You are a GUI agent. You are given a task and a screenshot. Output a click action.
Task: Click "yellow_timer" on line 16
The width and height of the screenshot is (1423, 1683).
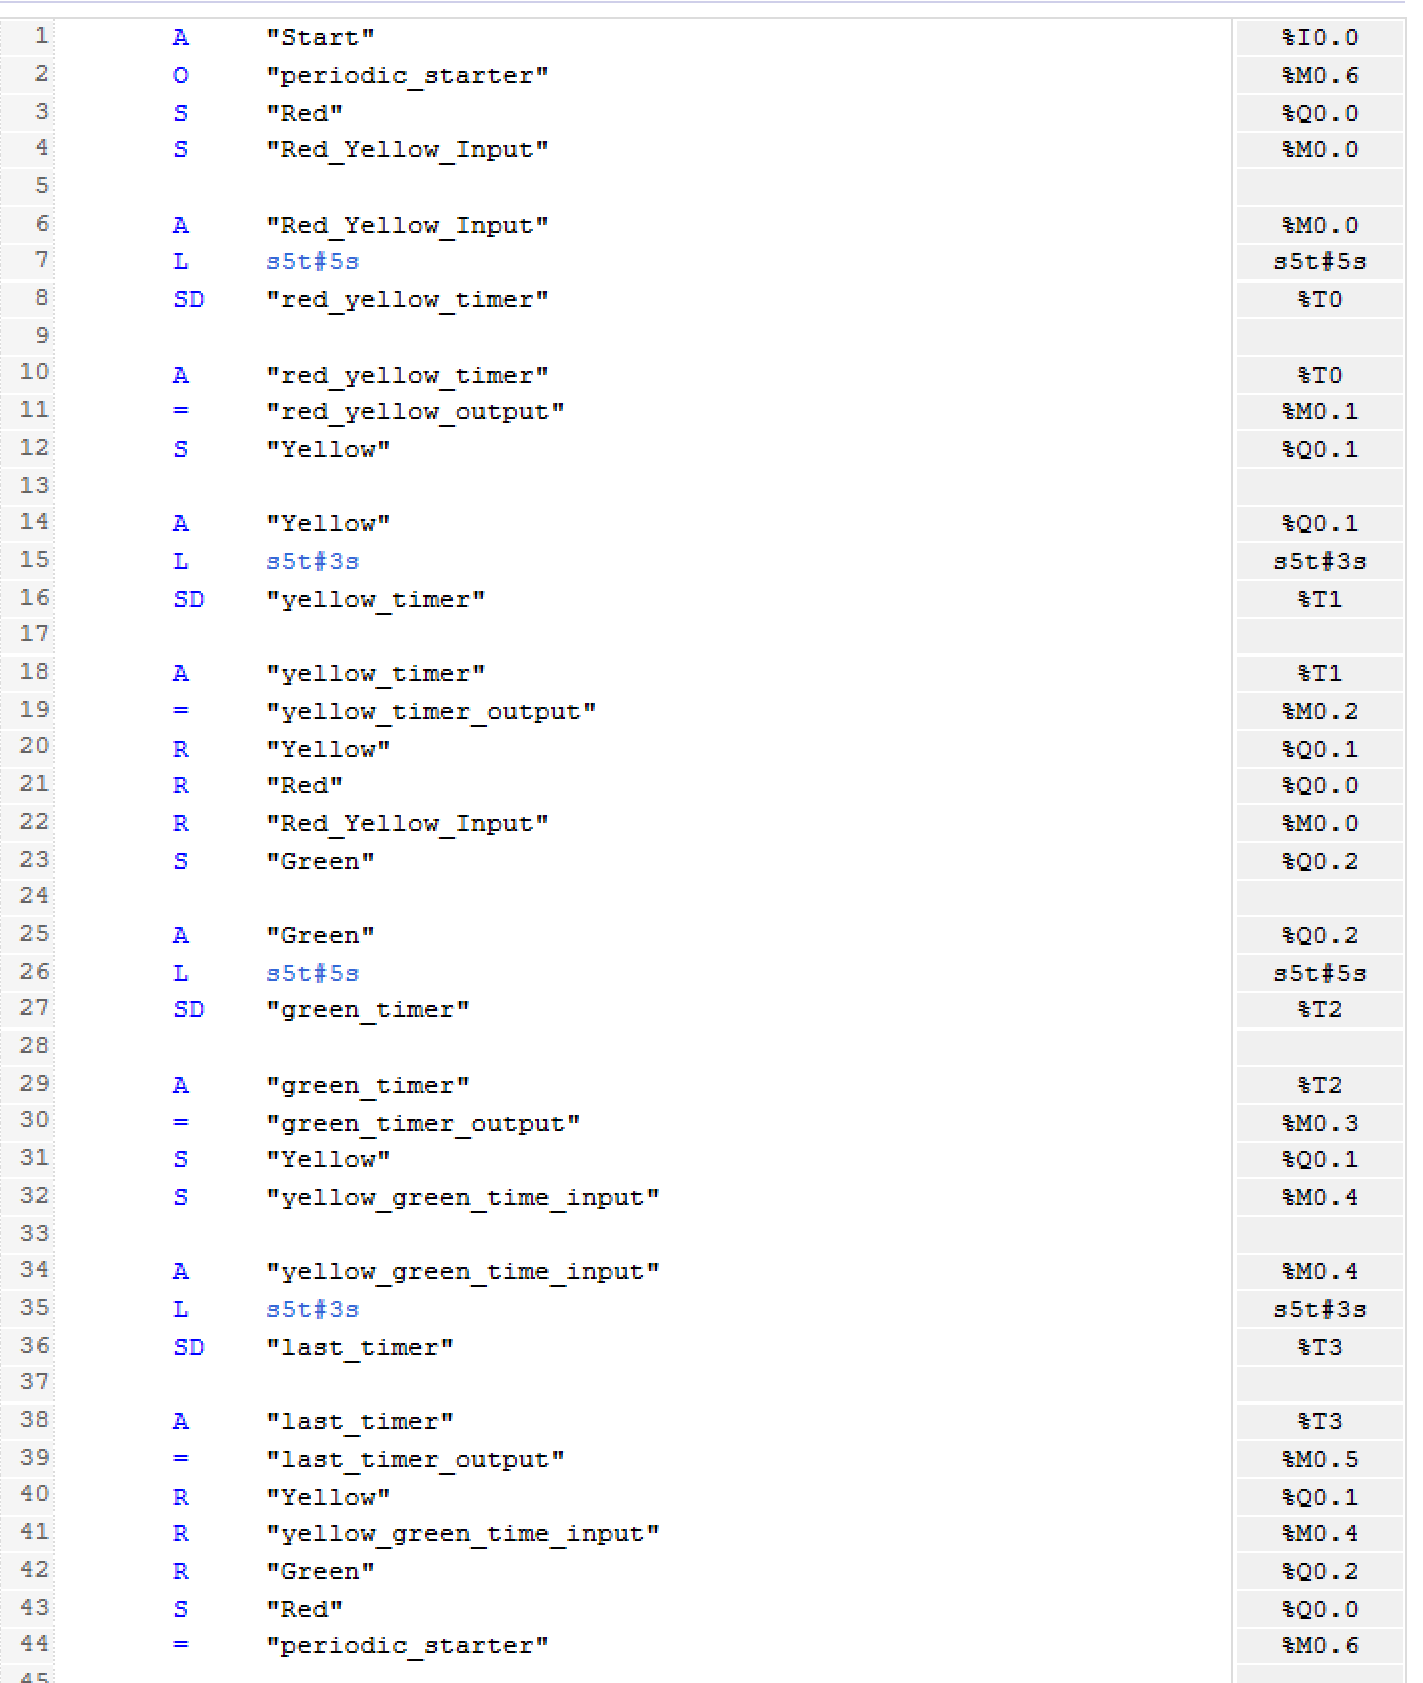(375, 600)
